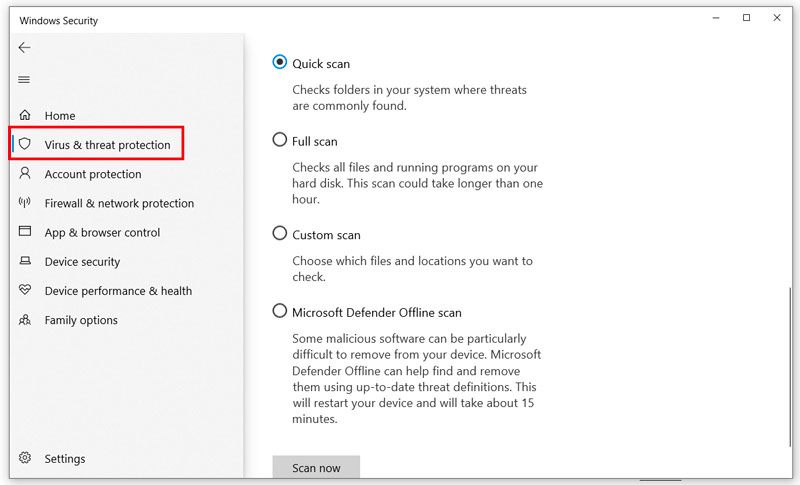800x485 pixels.
Task: Open Device security section
Action: point(82,262)
